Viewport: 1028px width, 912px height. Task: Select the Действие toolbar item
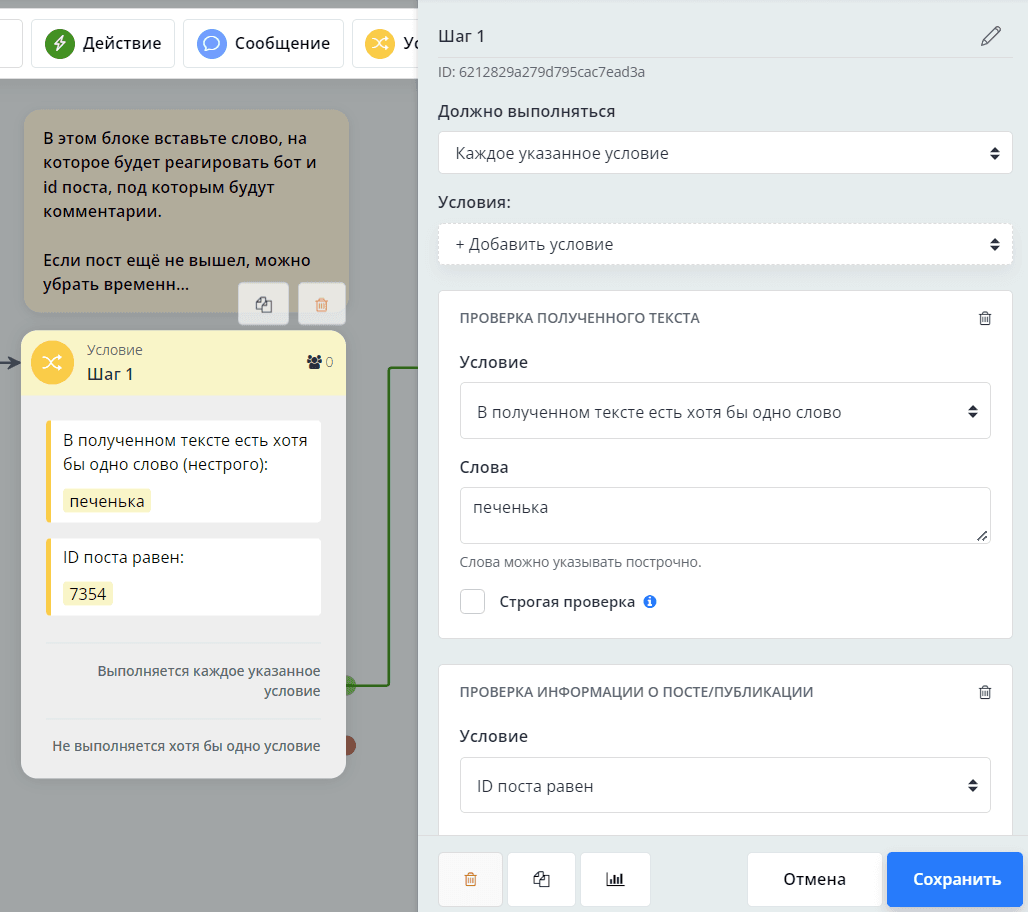click(x=103, y=43)
